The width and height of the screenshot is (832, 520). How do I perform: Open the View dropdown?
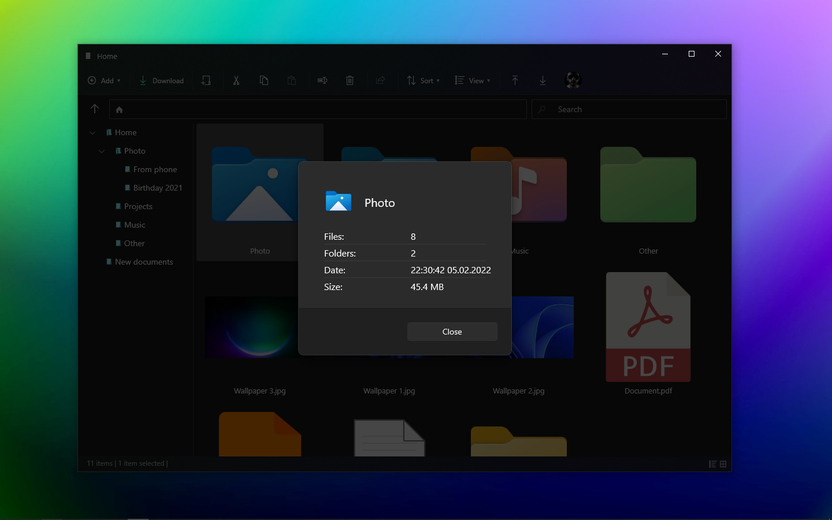click(473, 81)
